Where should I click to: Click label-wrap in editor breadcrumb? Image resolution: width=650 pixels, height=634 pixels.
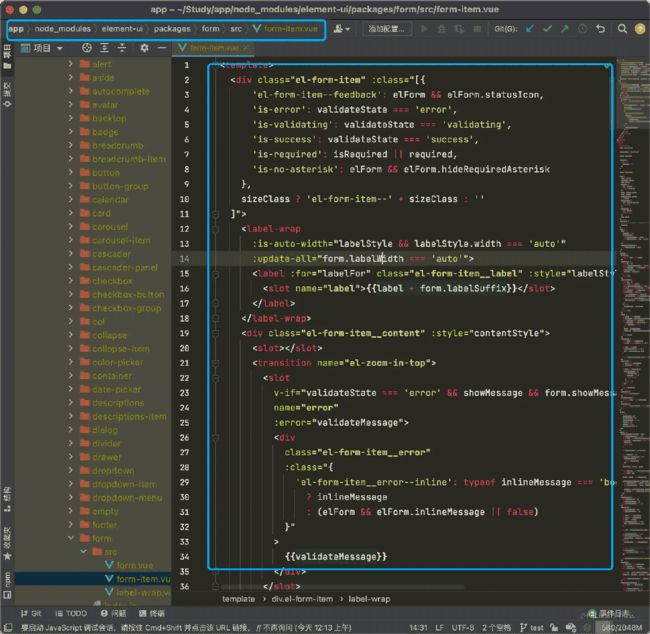pos(369,599)
